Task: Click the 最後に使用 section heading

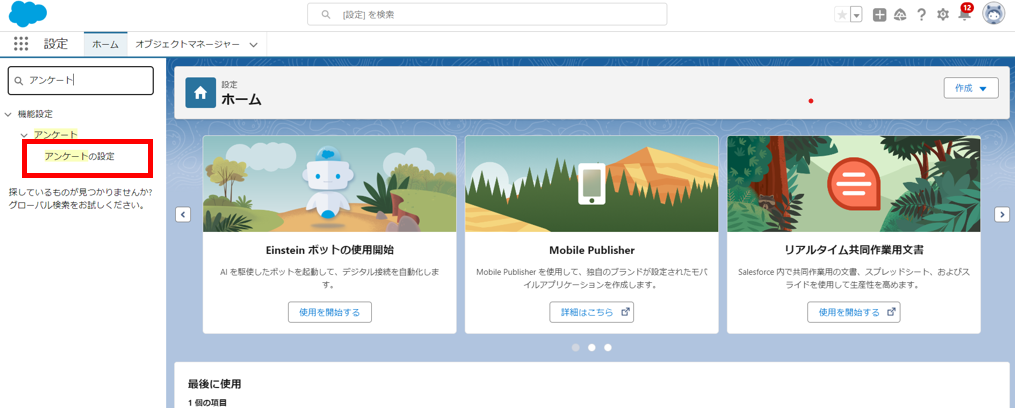Action: pyautogui.click(x=214, y=384)
